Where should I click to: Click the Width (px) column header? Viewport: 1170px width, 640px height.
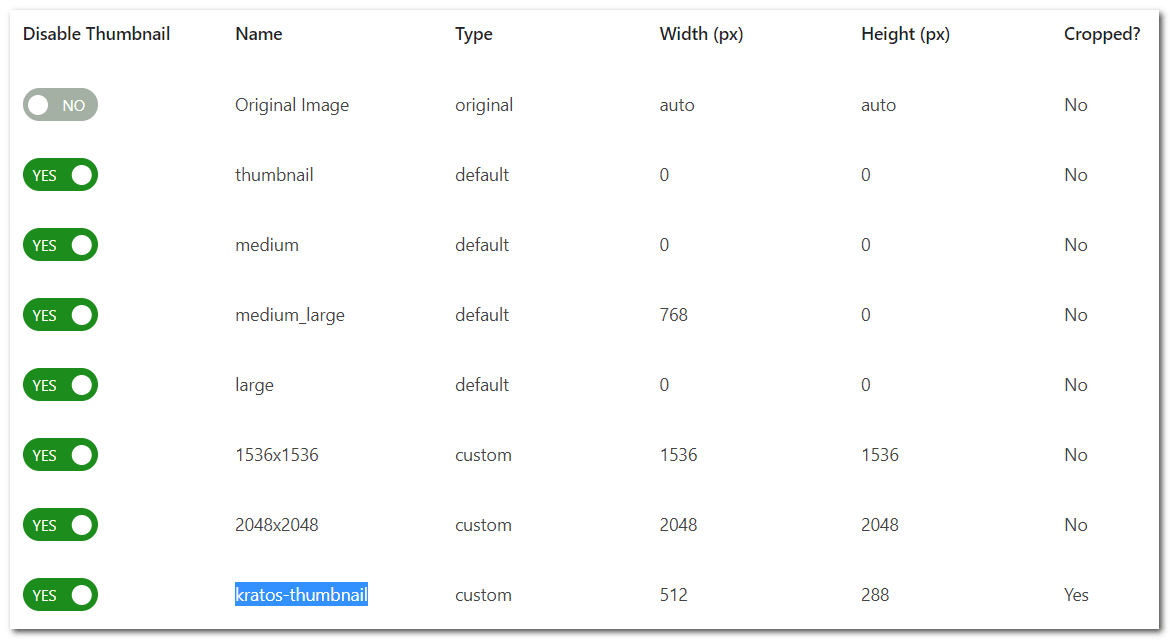pyautogui.click(x=701, y=34)
